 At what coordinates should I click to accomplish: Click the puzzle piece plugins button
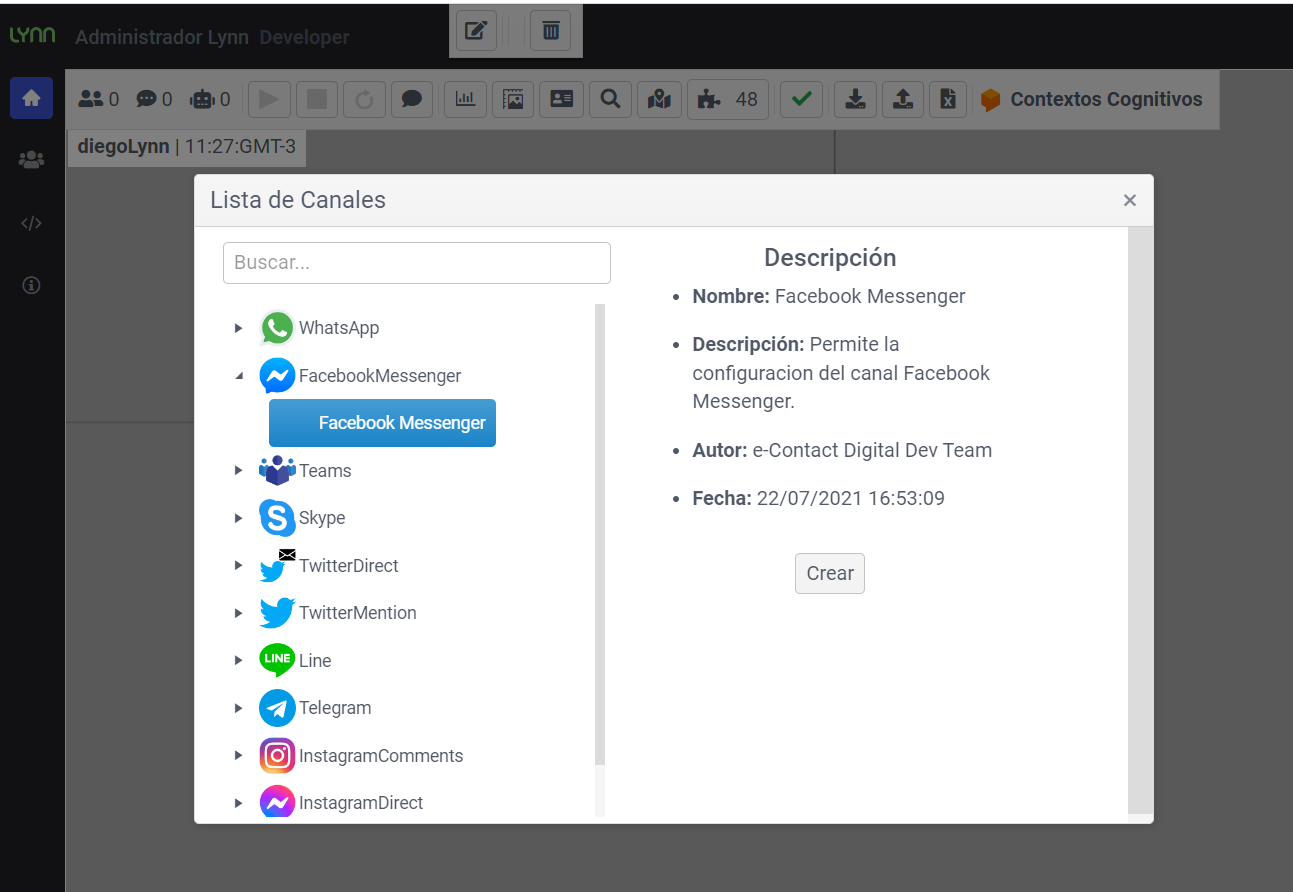pos(727,99)
